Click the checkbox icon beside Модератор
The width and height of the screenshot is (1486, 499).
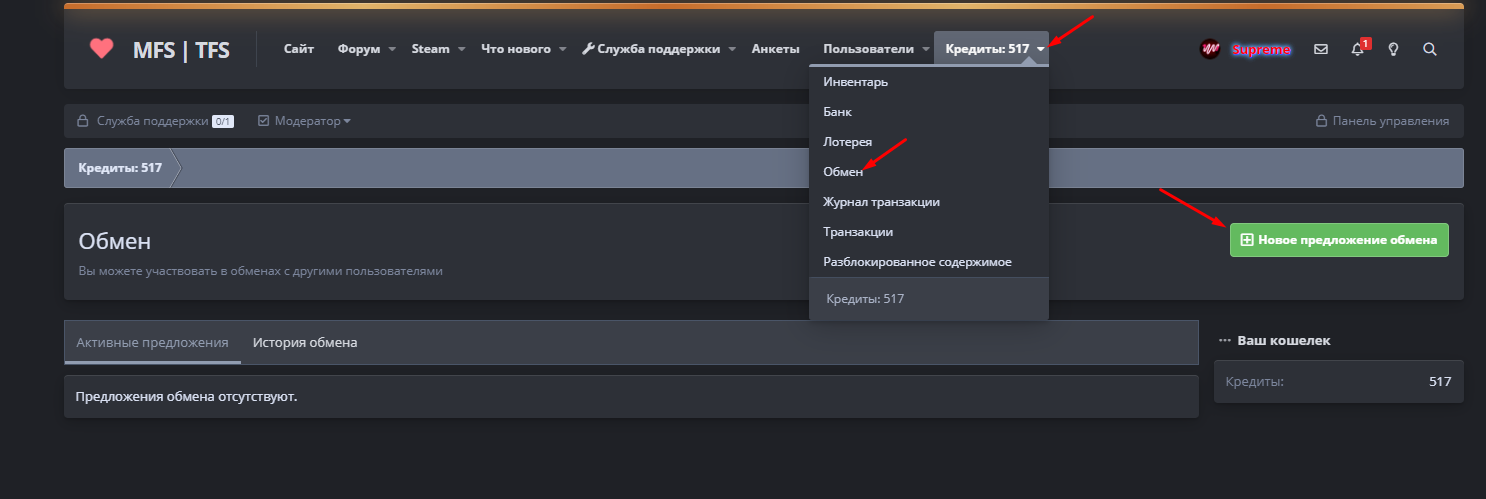click(x=264, y=121)
